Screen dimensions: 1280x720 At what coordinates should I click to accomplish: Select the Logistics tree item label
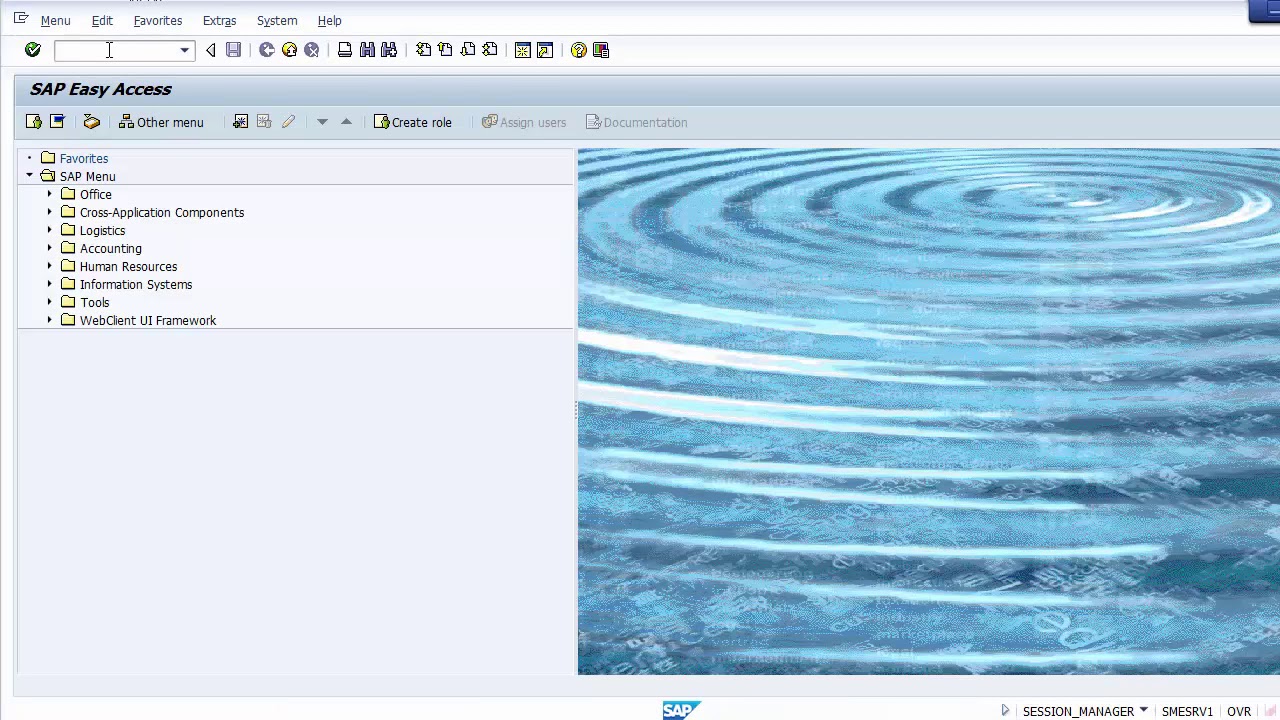pos(102,230)
